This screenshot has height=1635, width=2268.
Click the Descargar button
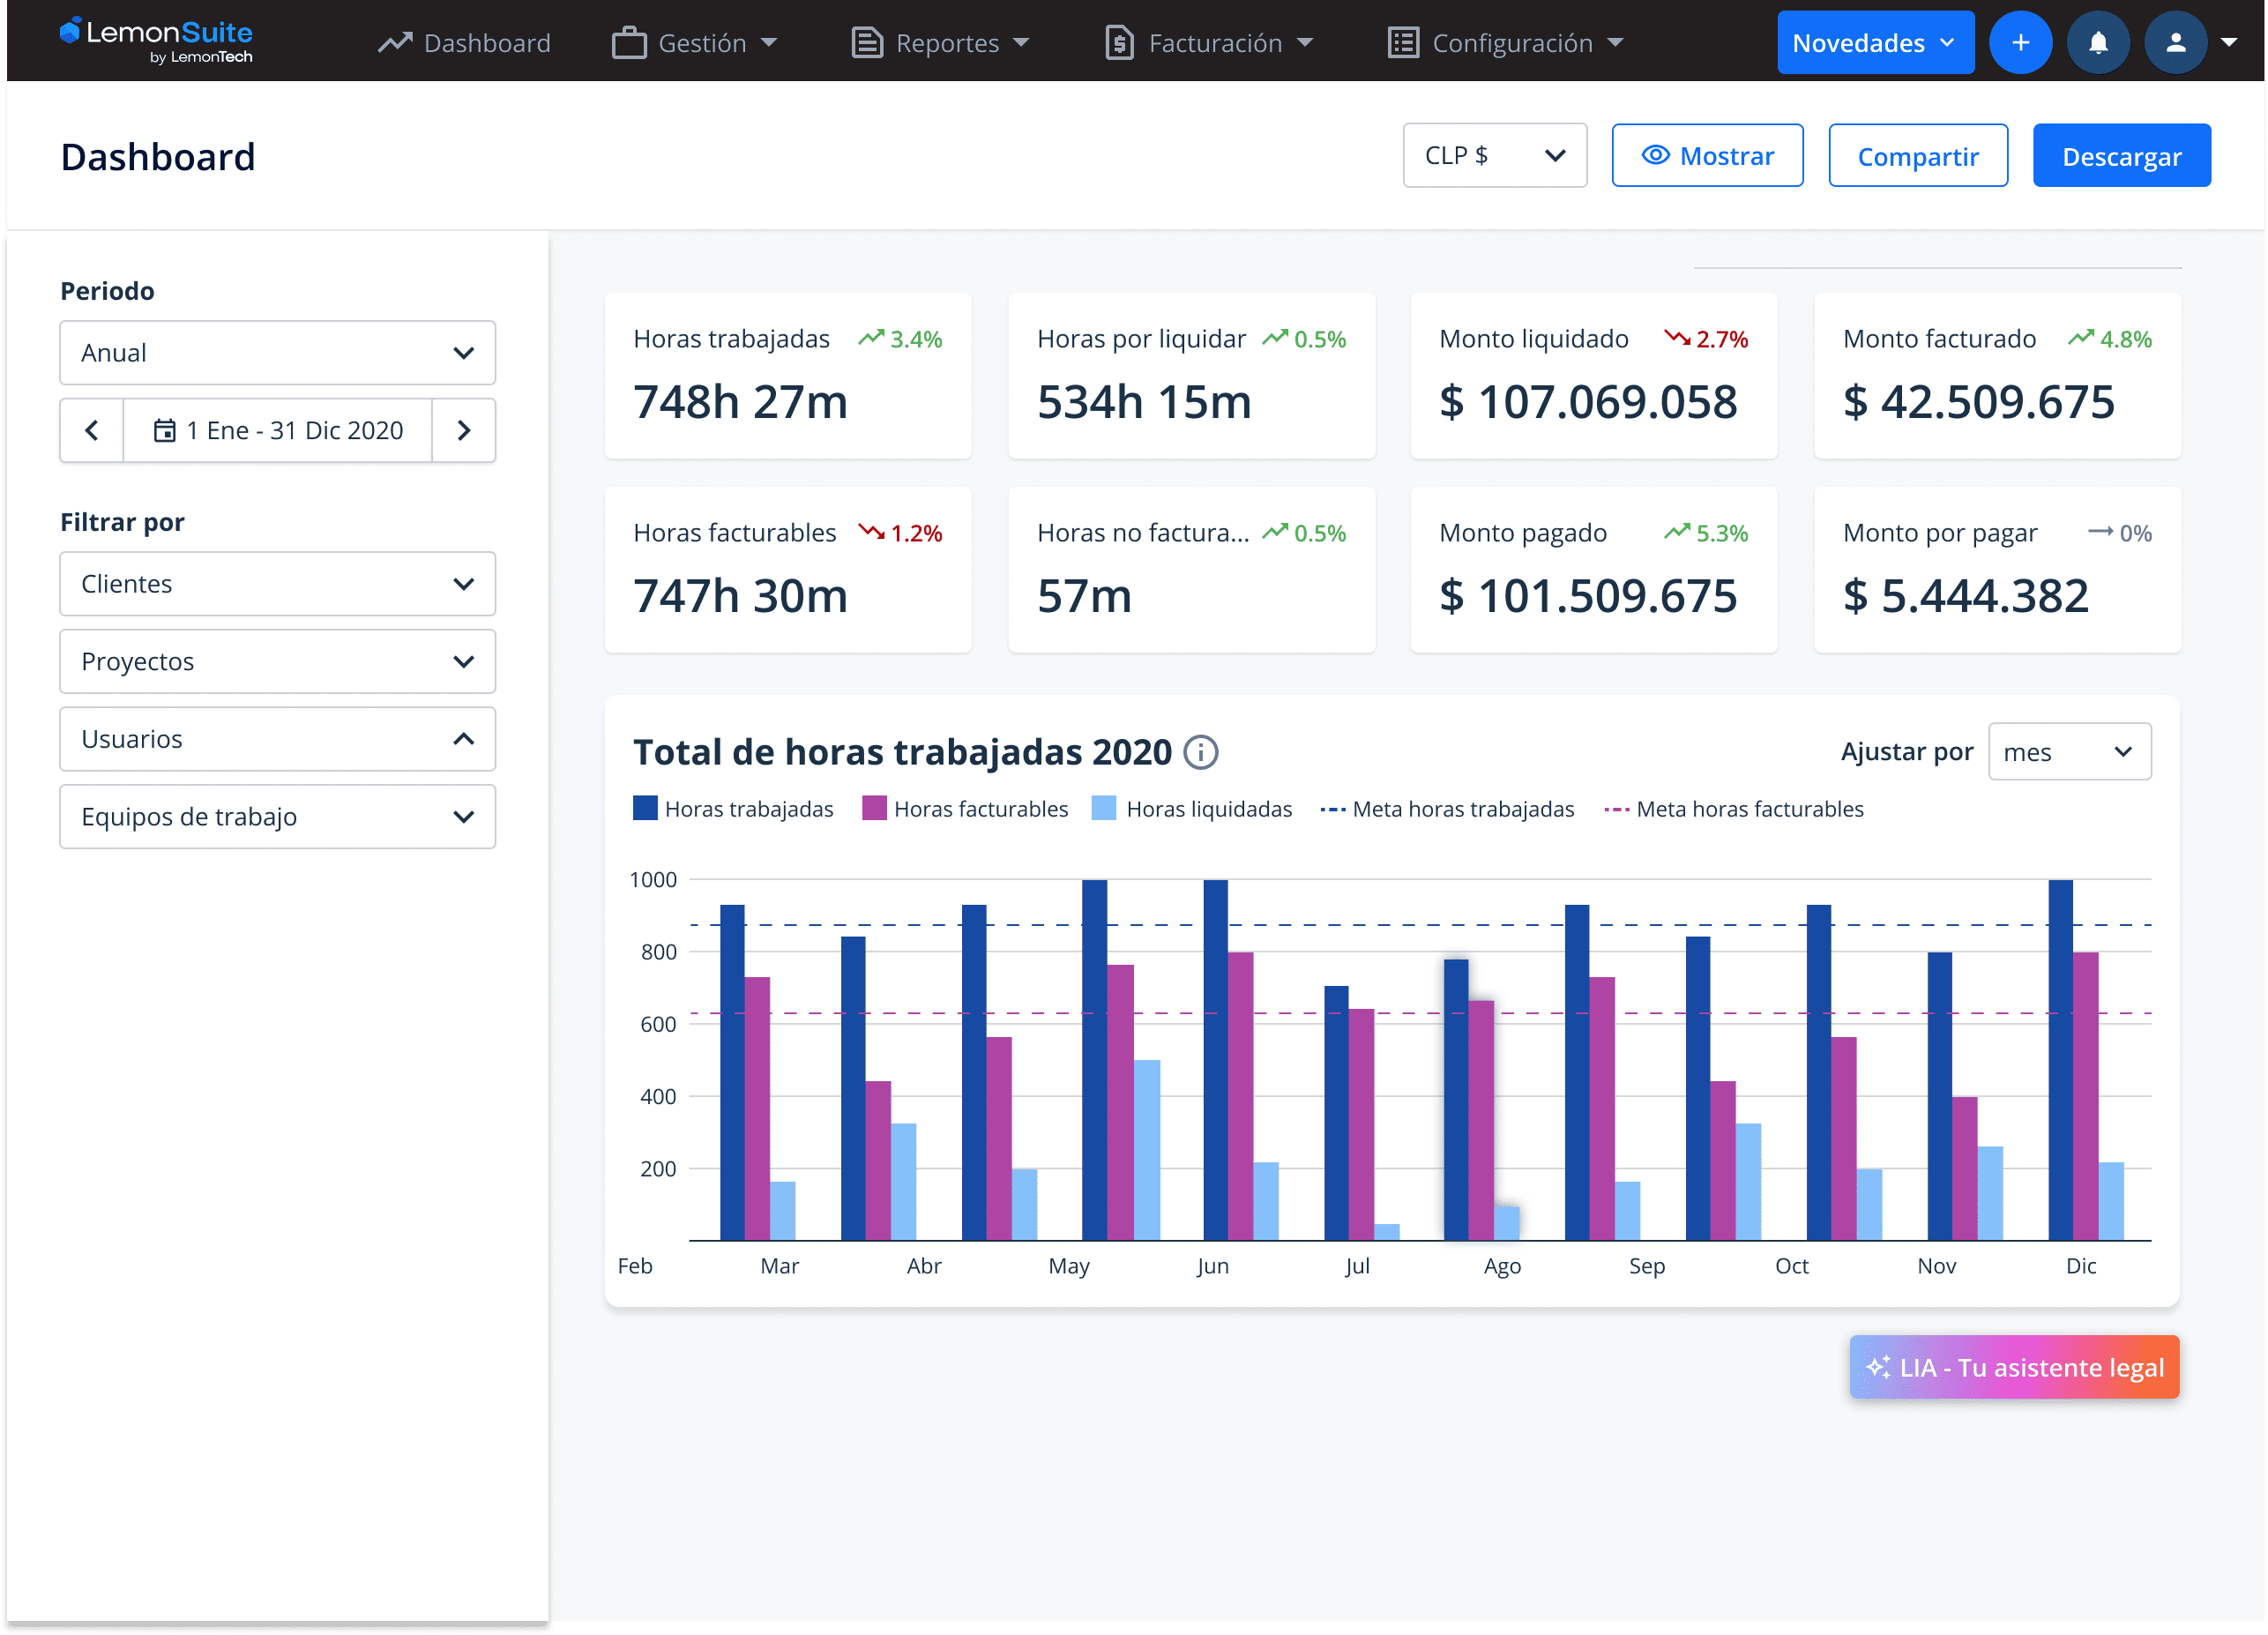(x=2121, y=156)
